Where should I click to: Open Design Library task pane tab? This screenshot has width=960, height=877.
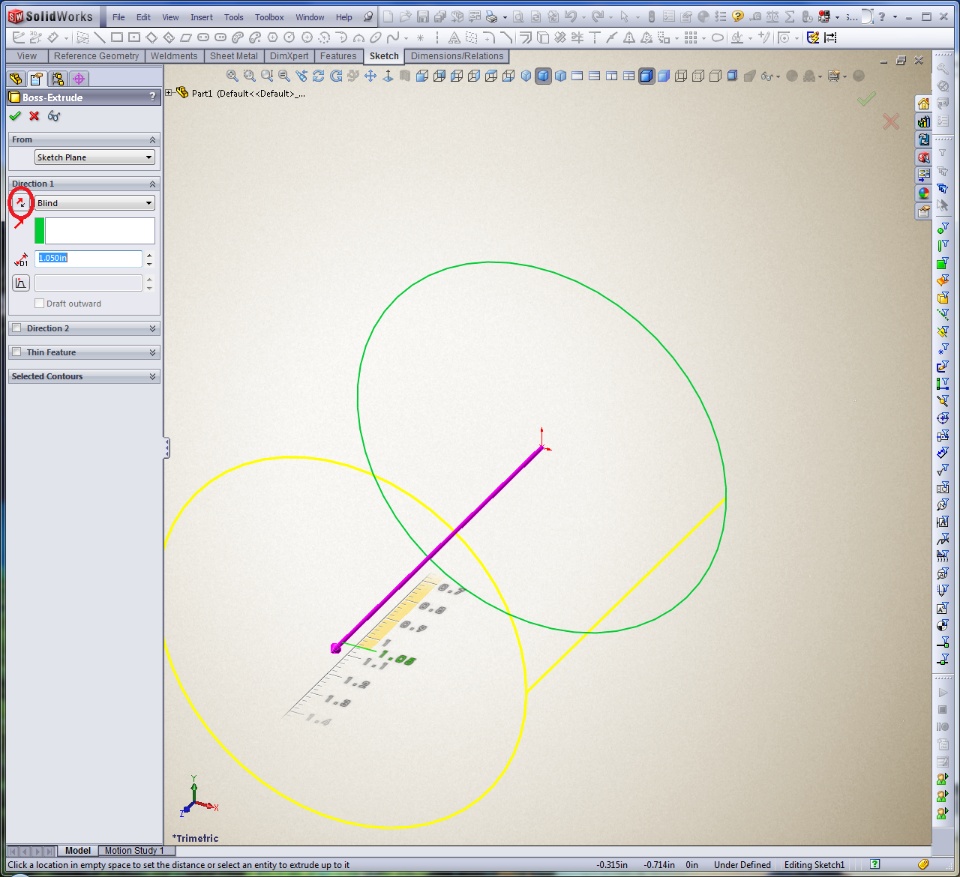coord(923,122)
